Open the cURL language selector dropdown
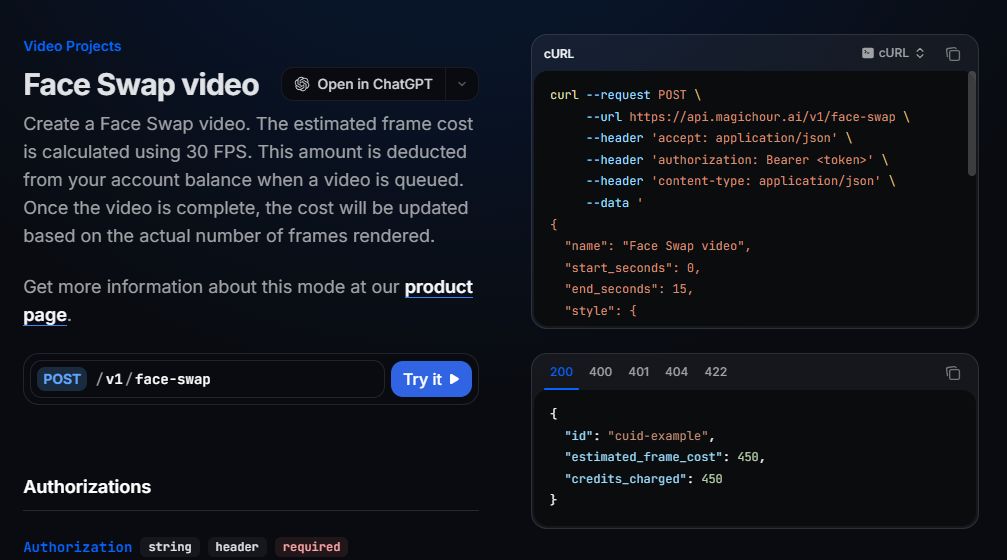Image resolution: width=1007 pixels, height=560 pixels. coord(894,53)
